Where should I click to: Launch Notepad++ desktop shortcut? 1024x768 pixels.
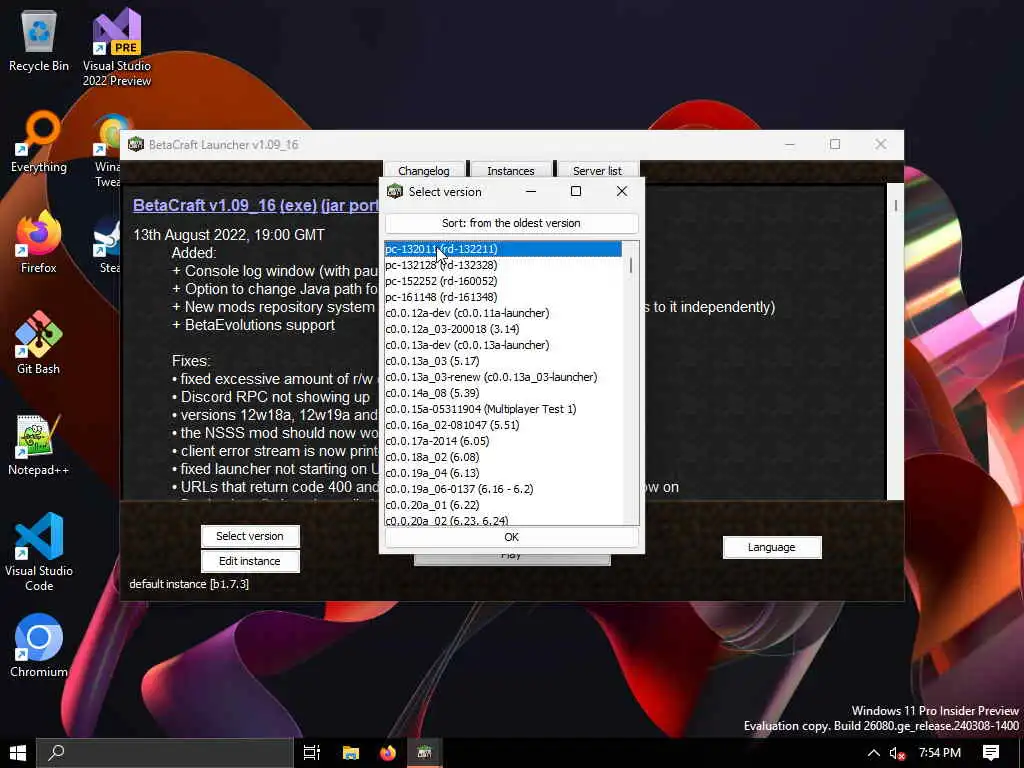pyautogui.click(x=39, y=445)
